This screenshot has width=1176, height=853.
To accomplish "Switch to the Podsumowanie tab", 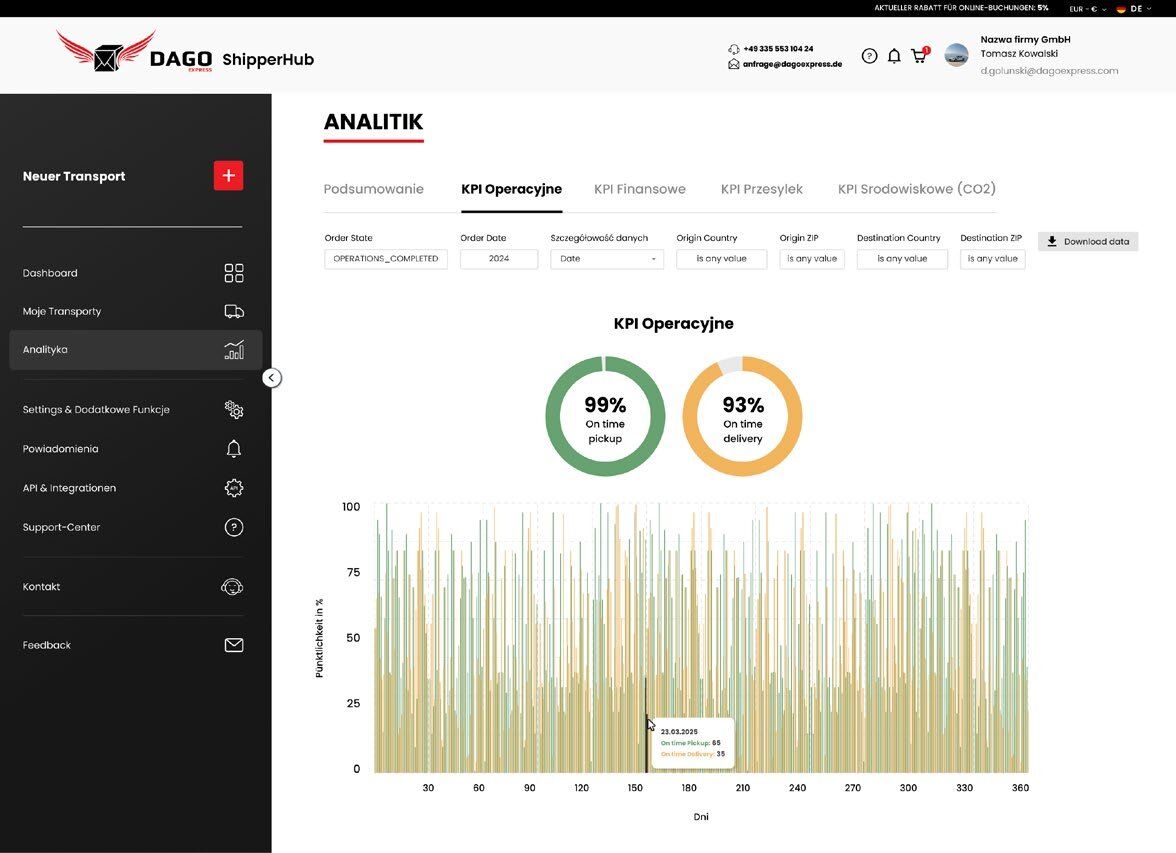I will 374,189.
